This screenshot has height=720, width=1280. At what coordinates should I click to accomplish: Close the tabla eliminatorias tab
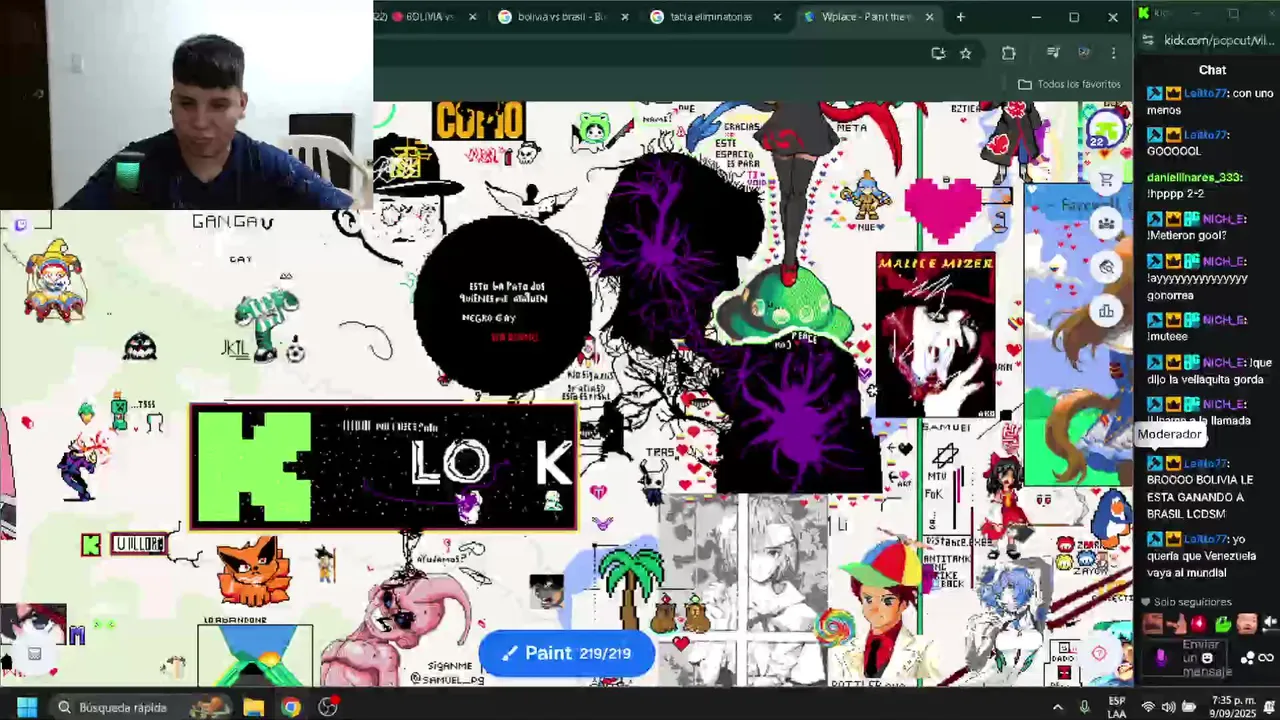pos(777,17)
